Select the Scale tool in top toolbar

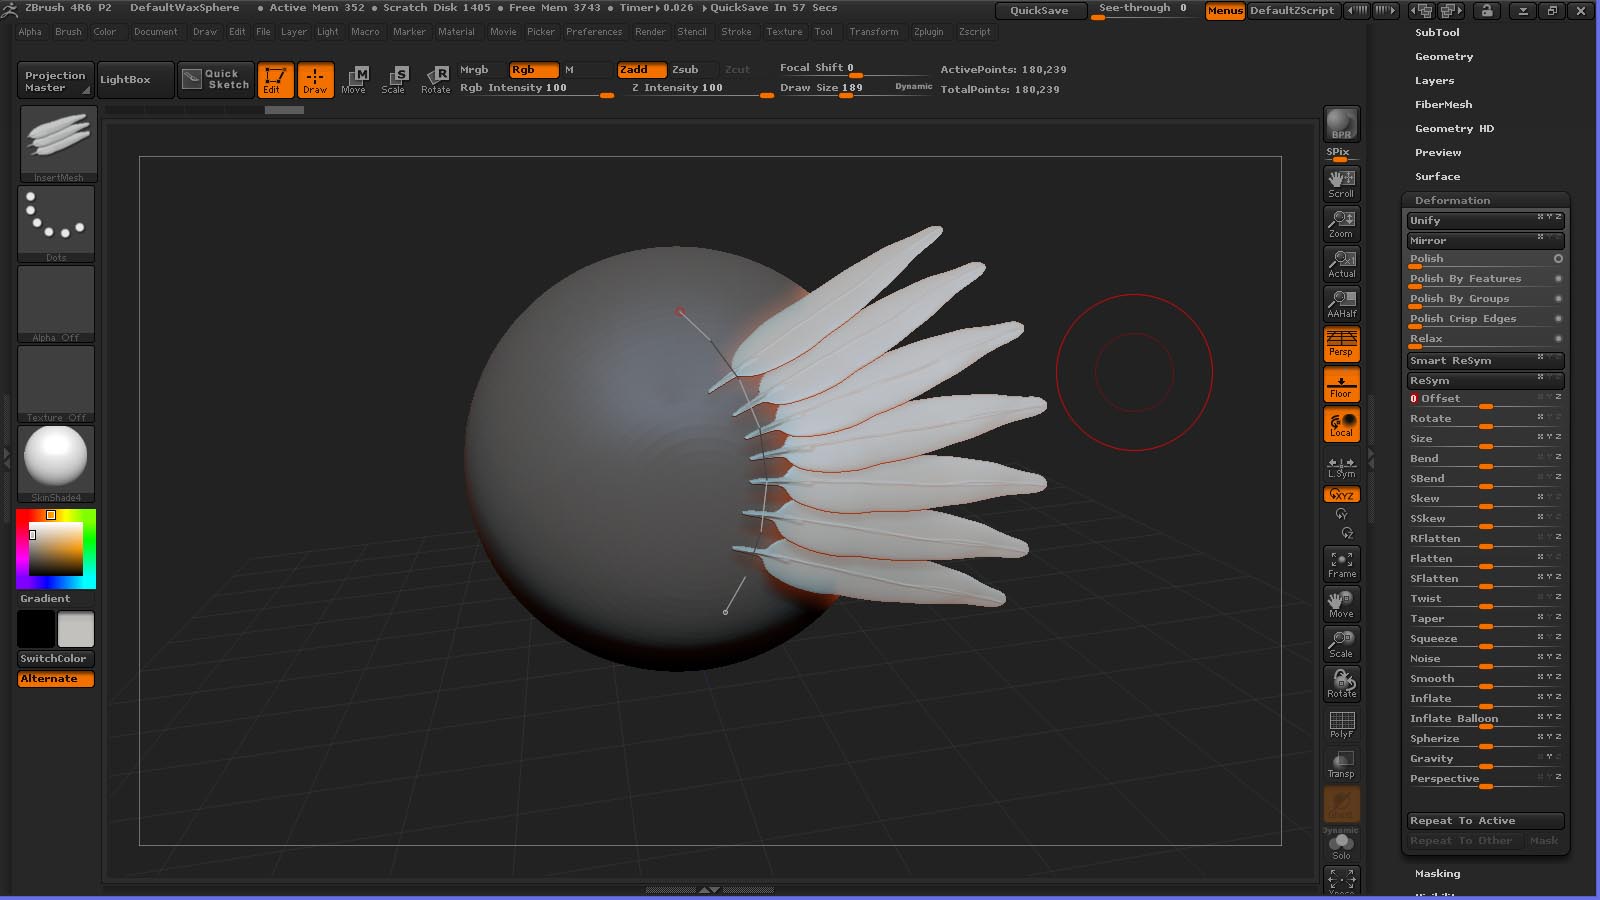click(x=394, y=79)
